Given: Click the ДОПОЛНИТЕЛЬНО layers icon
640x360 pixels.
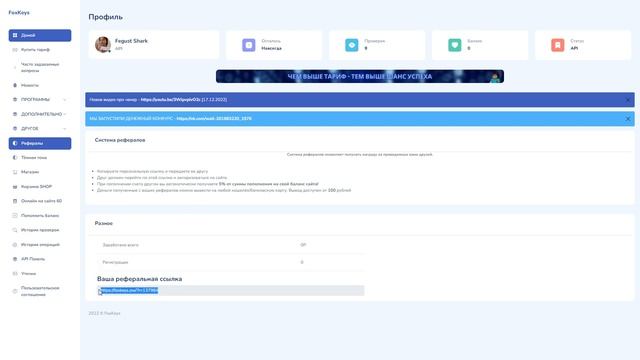Looking at the screenshot, I should (x=15, y=114).
